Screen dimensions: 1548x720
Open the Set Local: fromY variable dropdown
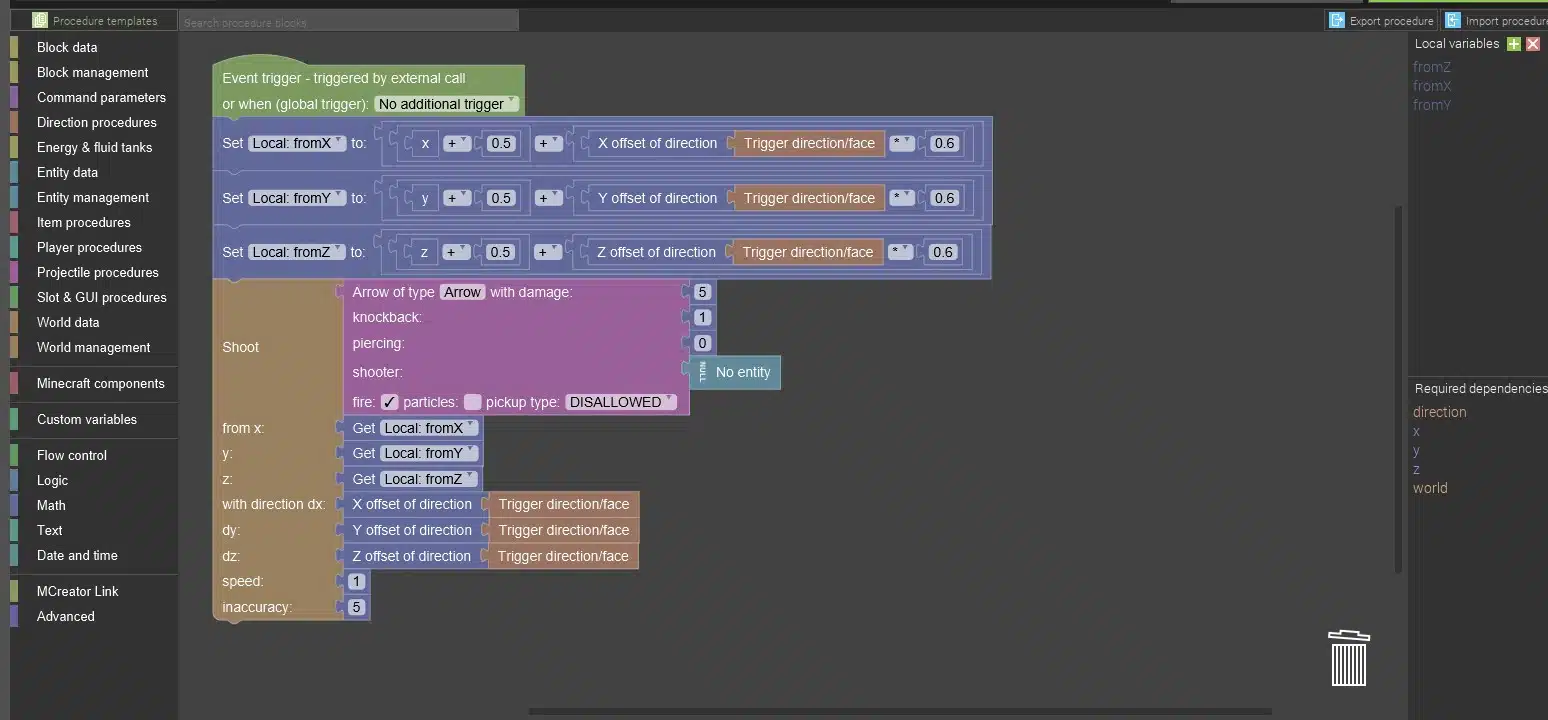pos(297,198)
